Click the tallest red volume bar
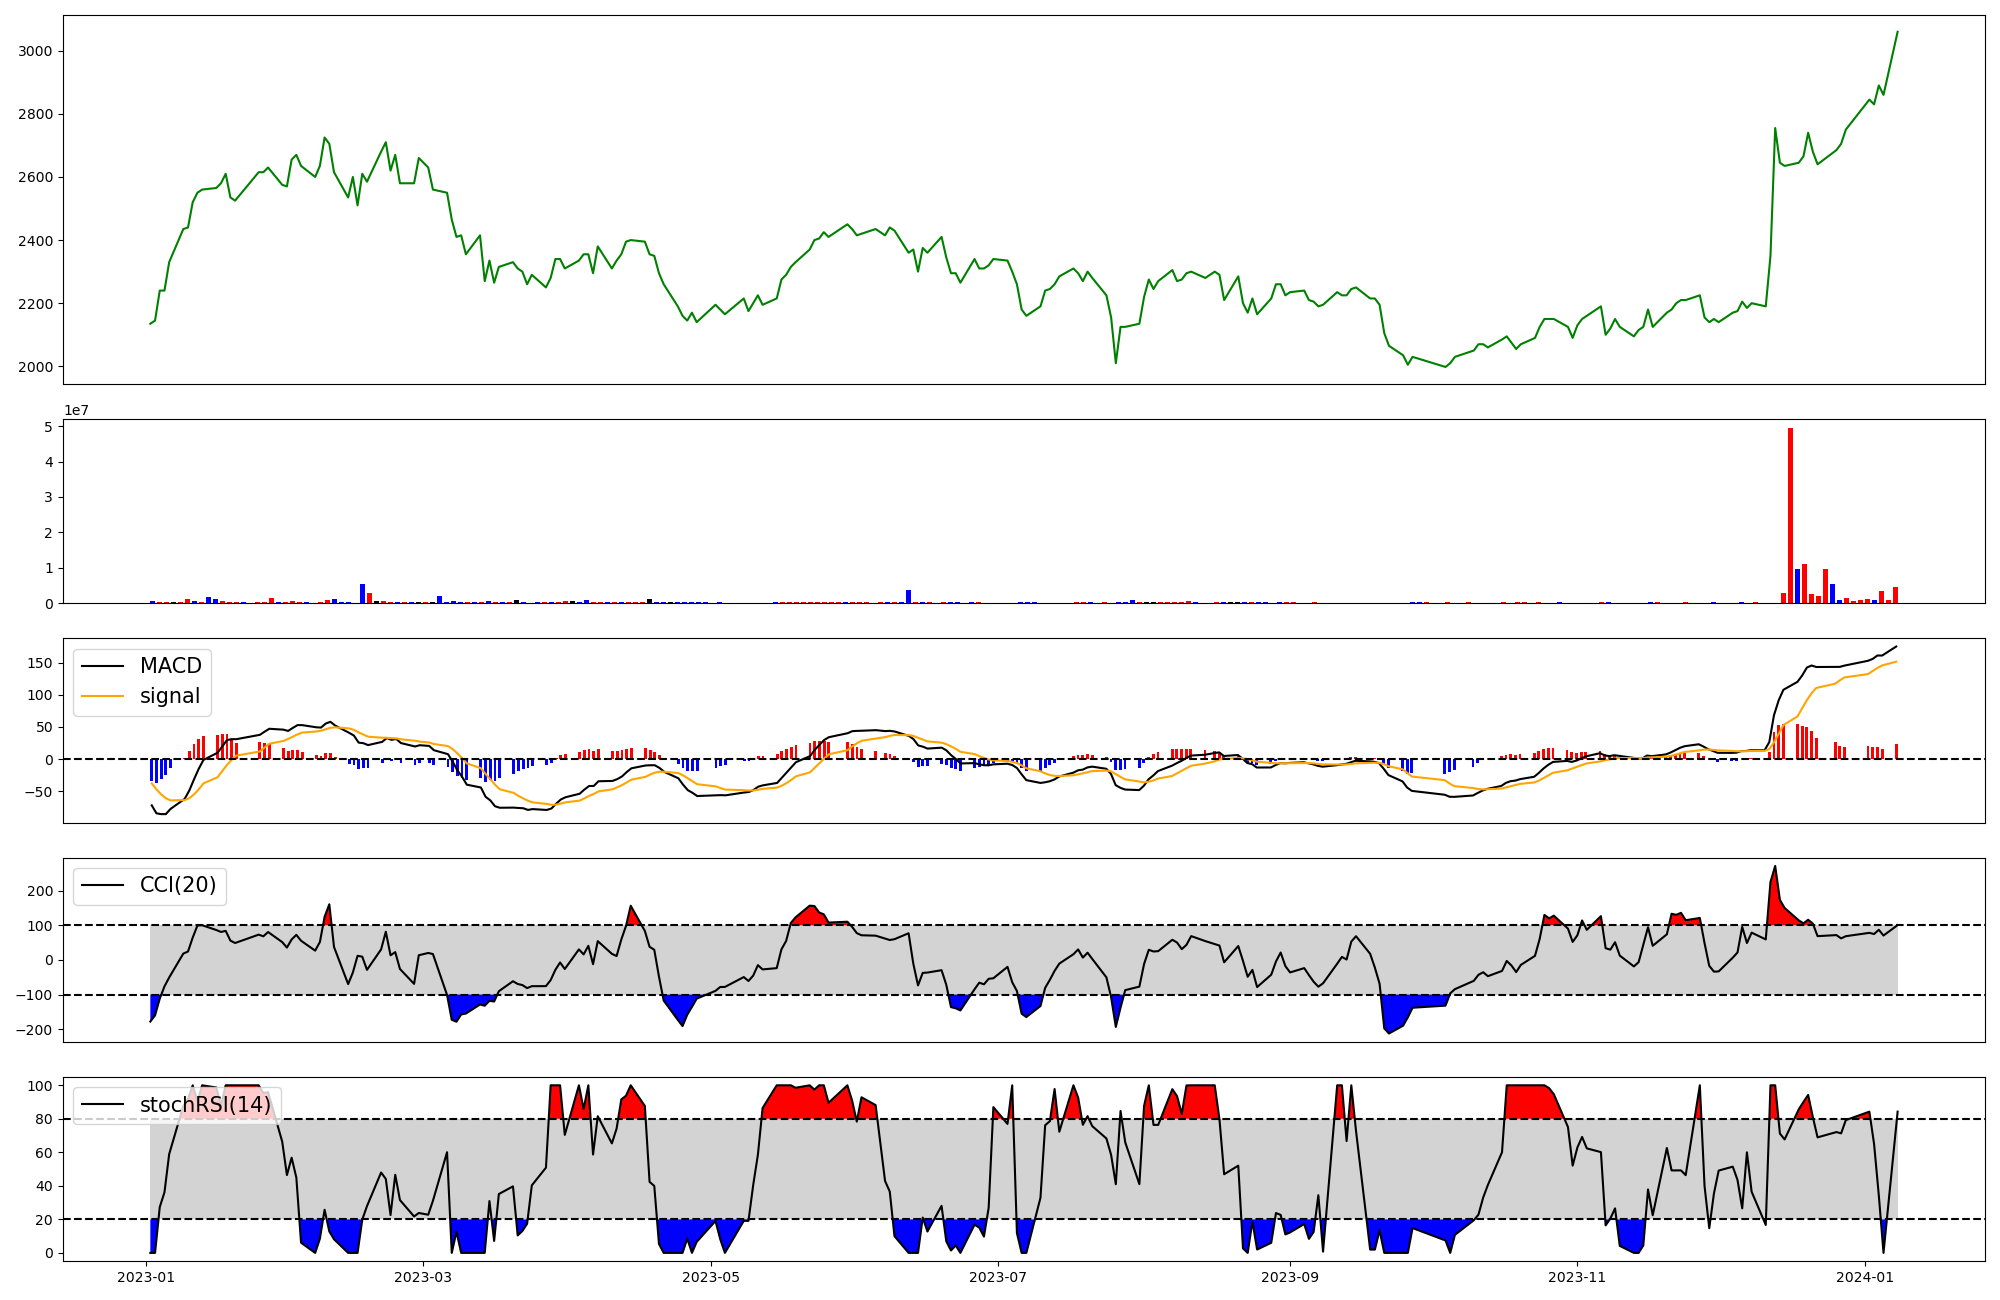 (1790, 515)
